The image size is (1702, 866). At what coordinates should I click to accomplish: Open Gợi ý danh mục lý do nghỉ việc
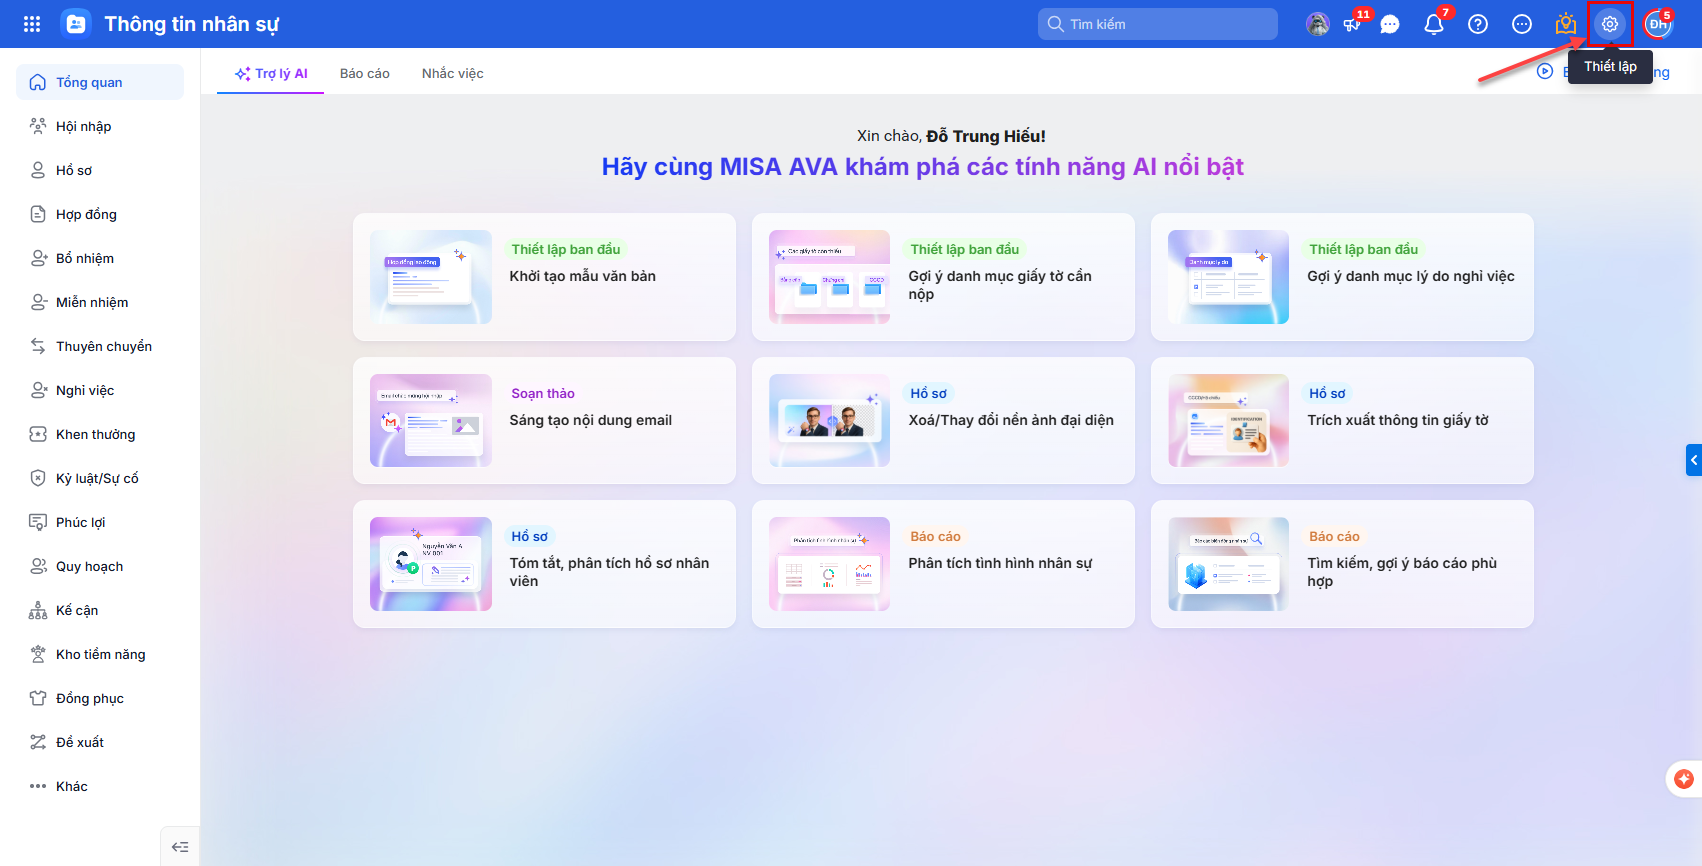click(x=1342, y=277)
